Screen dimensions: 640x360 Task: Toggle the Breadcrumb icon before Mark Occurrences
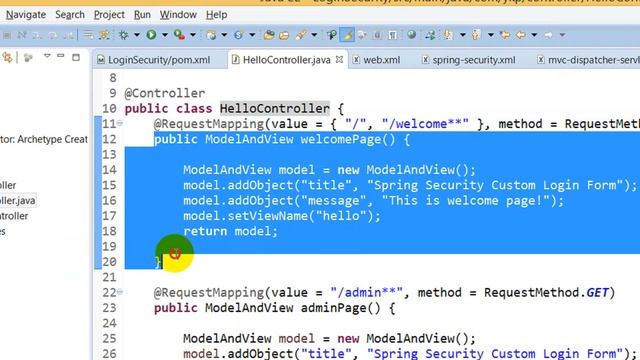click(x=331, y=35)
